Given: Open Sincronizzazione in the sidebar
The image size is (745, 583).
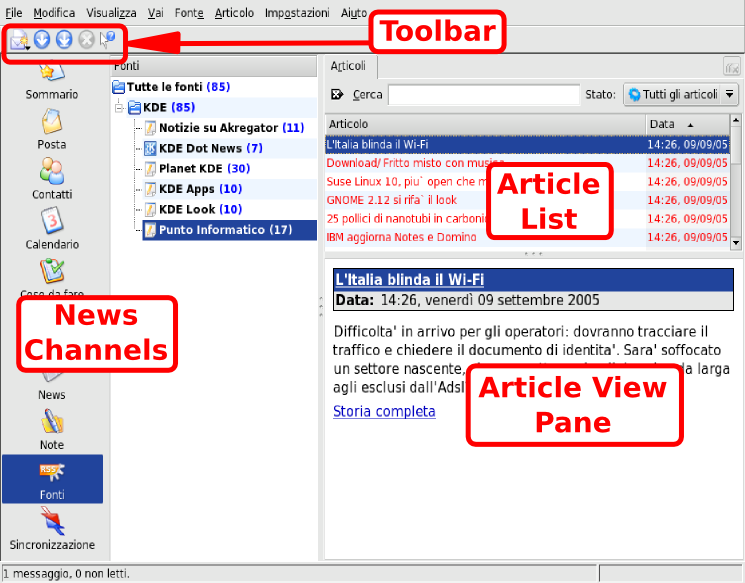Looking at the screenshot, I should (x=51, y=528).
